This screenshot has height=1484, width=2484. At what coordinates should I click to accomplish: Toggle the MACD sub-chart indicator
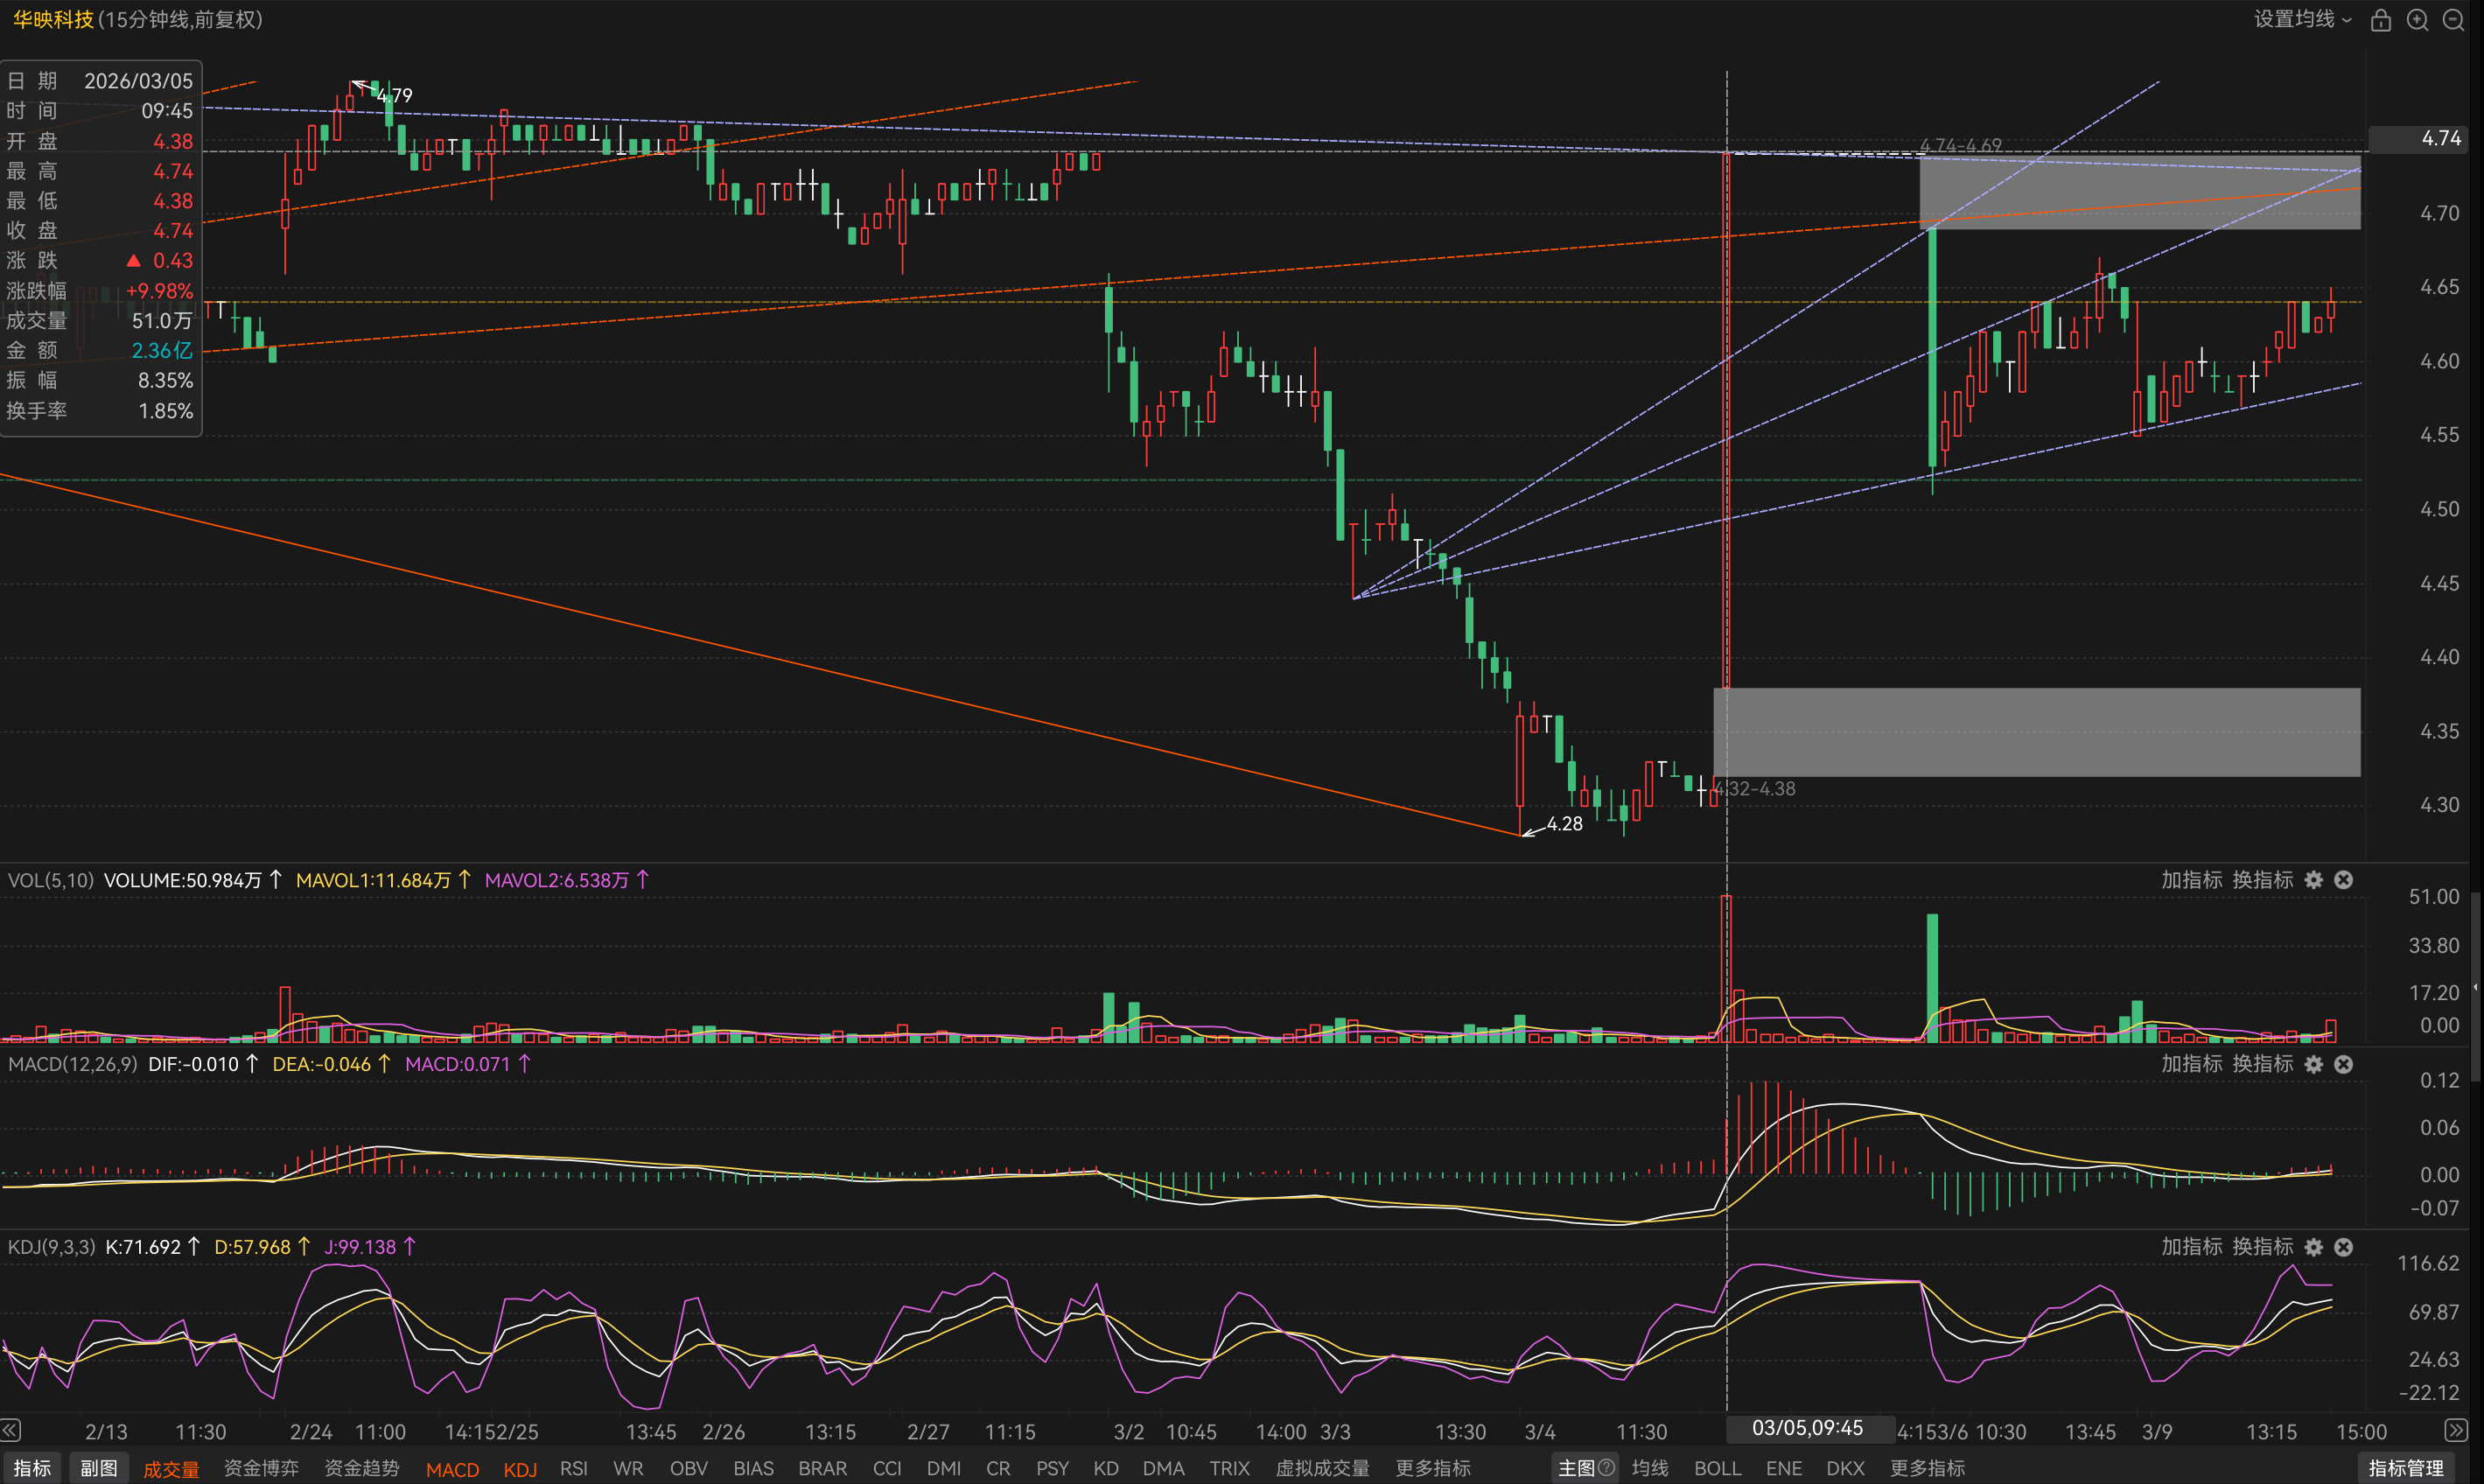[452, 1469]
